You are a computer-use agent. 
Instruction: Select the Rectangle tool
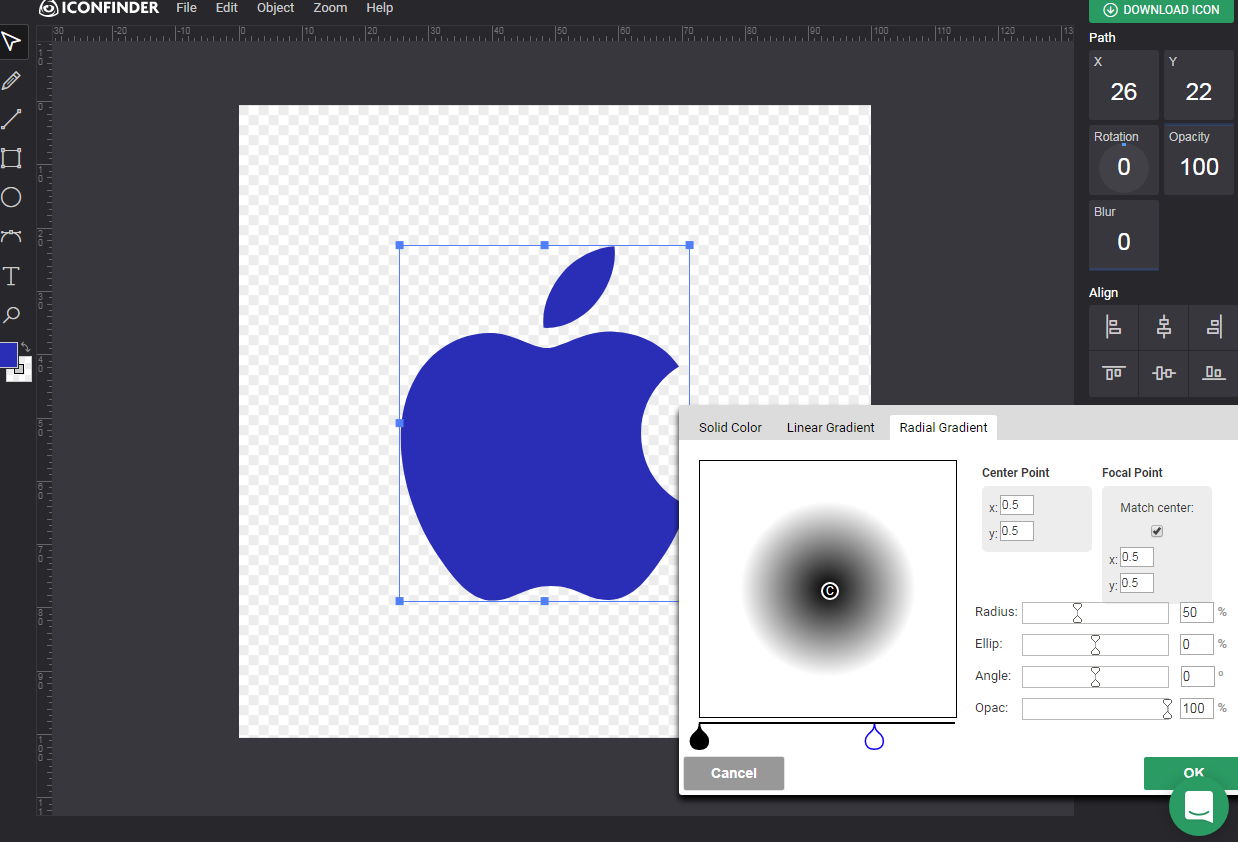click(11, 158)
